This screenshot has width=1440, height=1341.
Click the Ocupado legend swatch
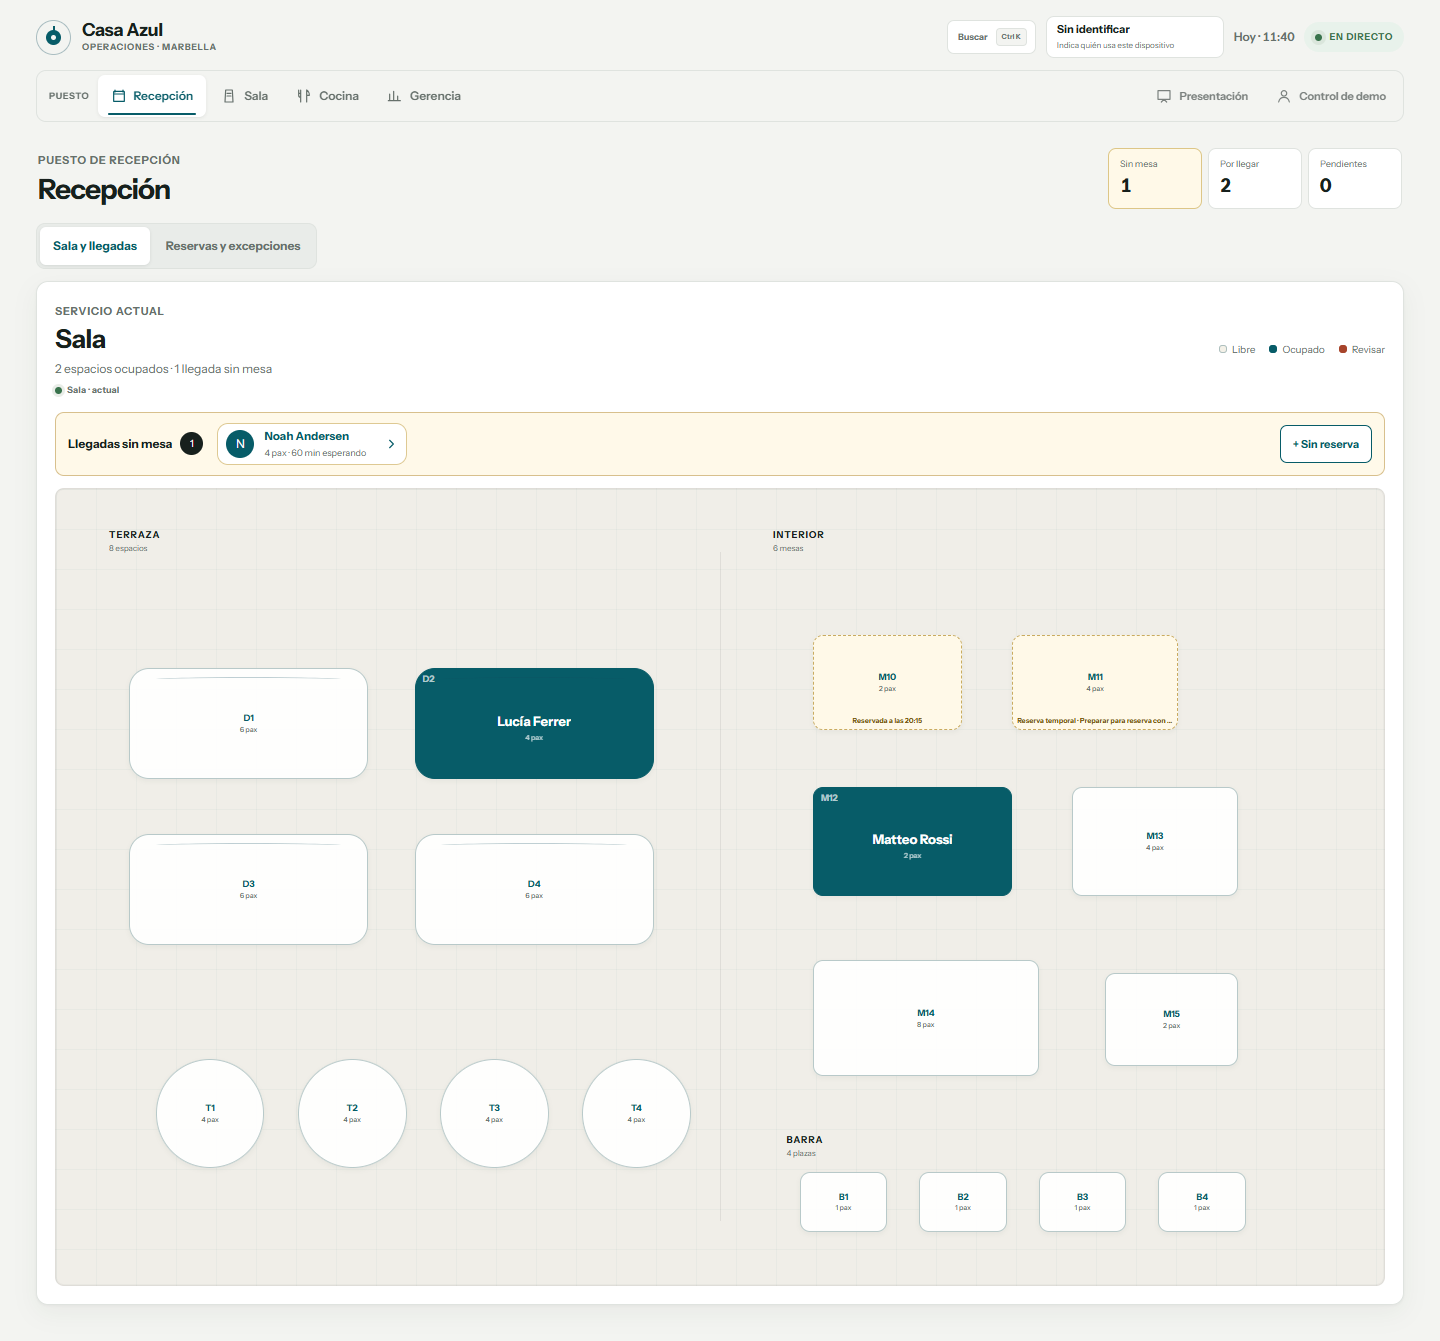click(x=1273, y=349)
